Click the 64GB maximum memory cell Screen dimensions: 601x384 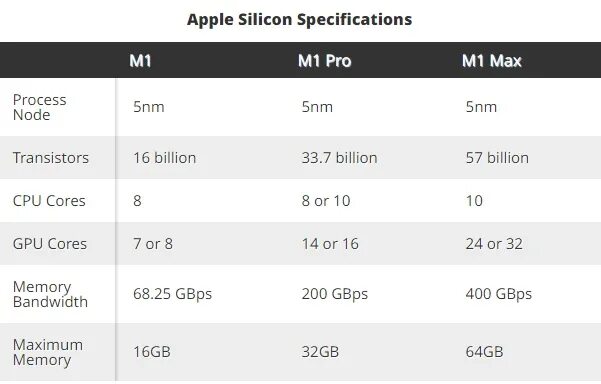pyautogui.click(x=484, y=352)
